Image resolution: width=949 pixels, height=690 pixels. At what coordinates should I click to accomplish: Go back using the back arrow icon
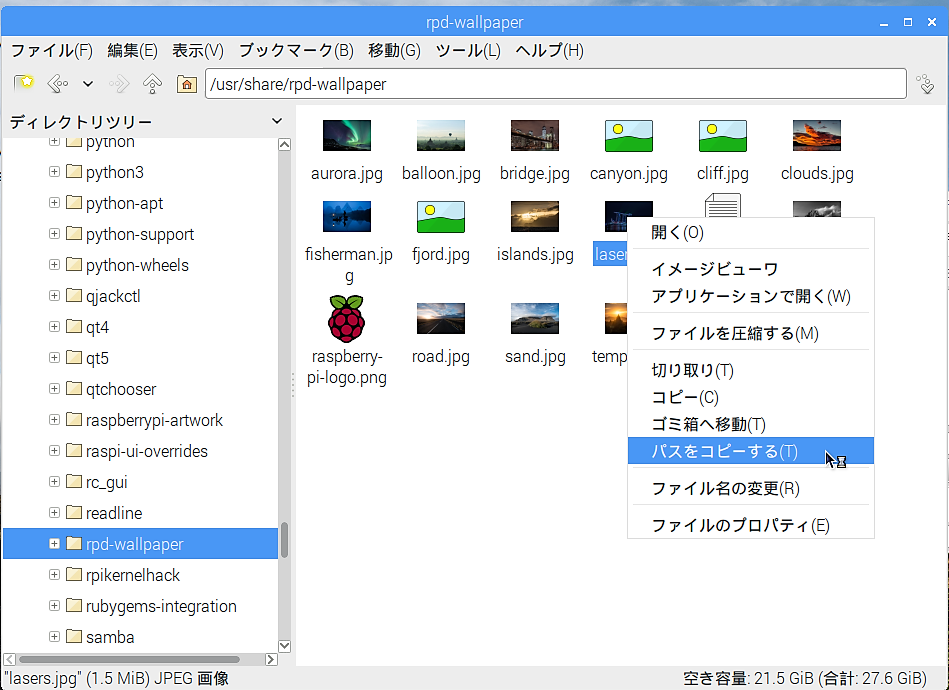(x=57, y=84)
